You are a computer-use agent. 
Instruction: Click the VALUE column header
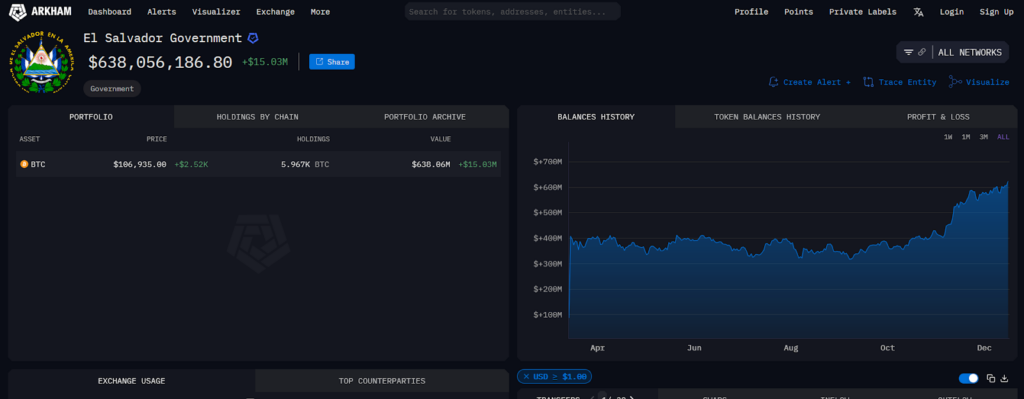[x=440, y=139]
